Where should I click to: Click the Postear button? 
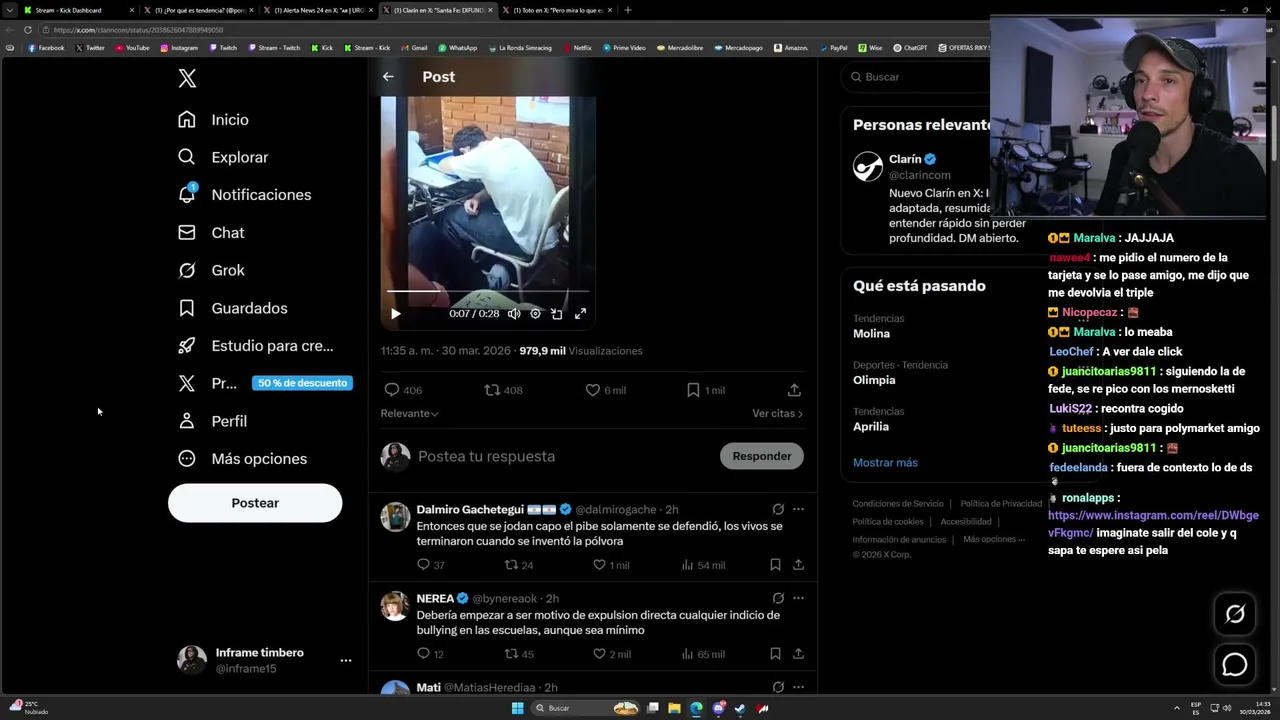point(255,503)
